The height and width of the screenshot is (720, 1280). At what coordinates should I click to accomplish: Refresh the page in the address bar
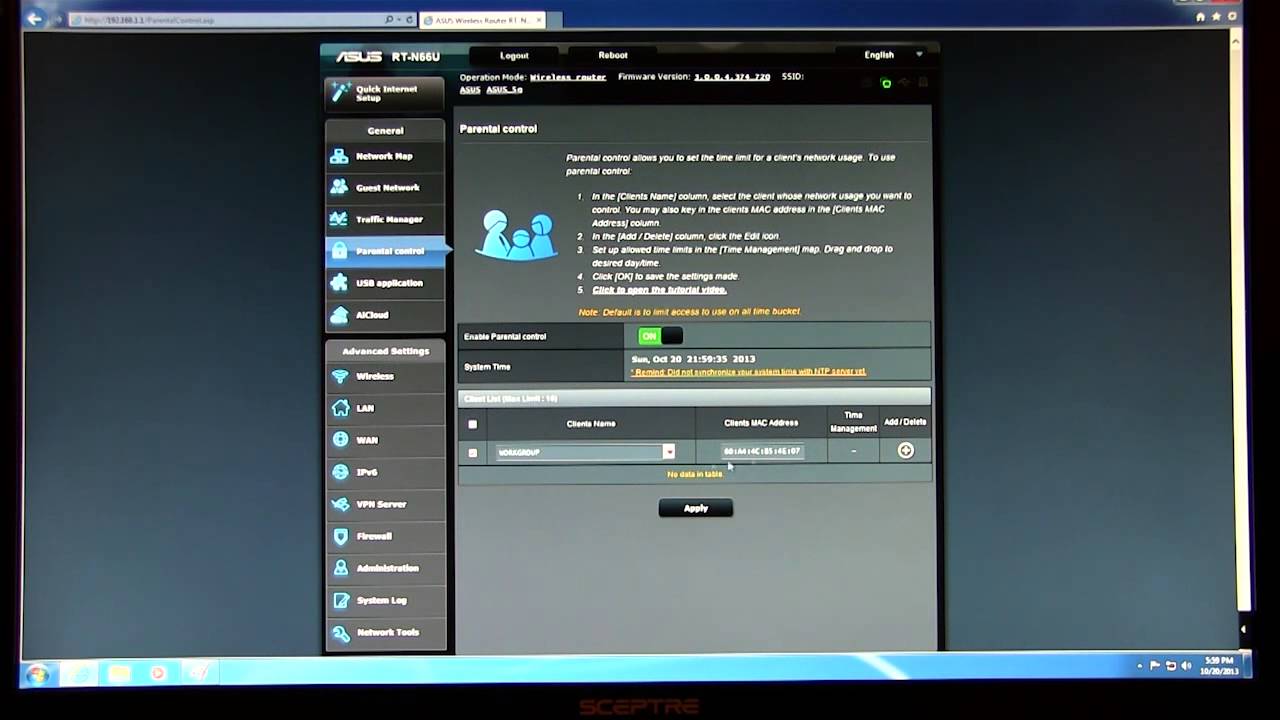point(410,20)
